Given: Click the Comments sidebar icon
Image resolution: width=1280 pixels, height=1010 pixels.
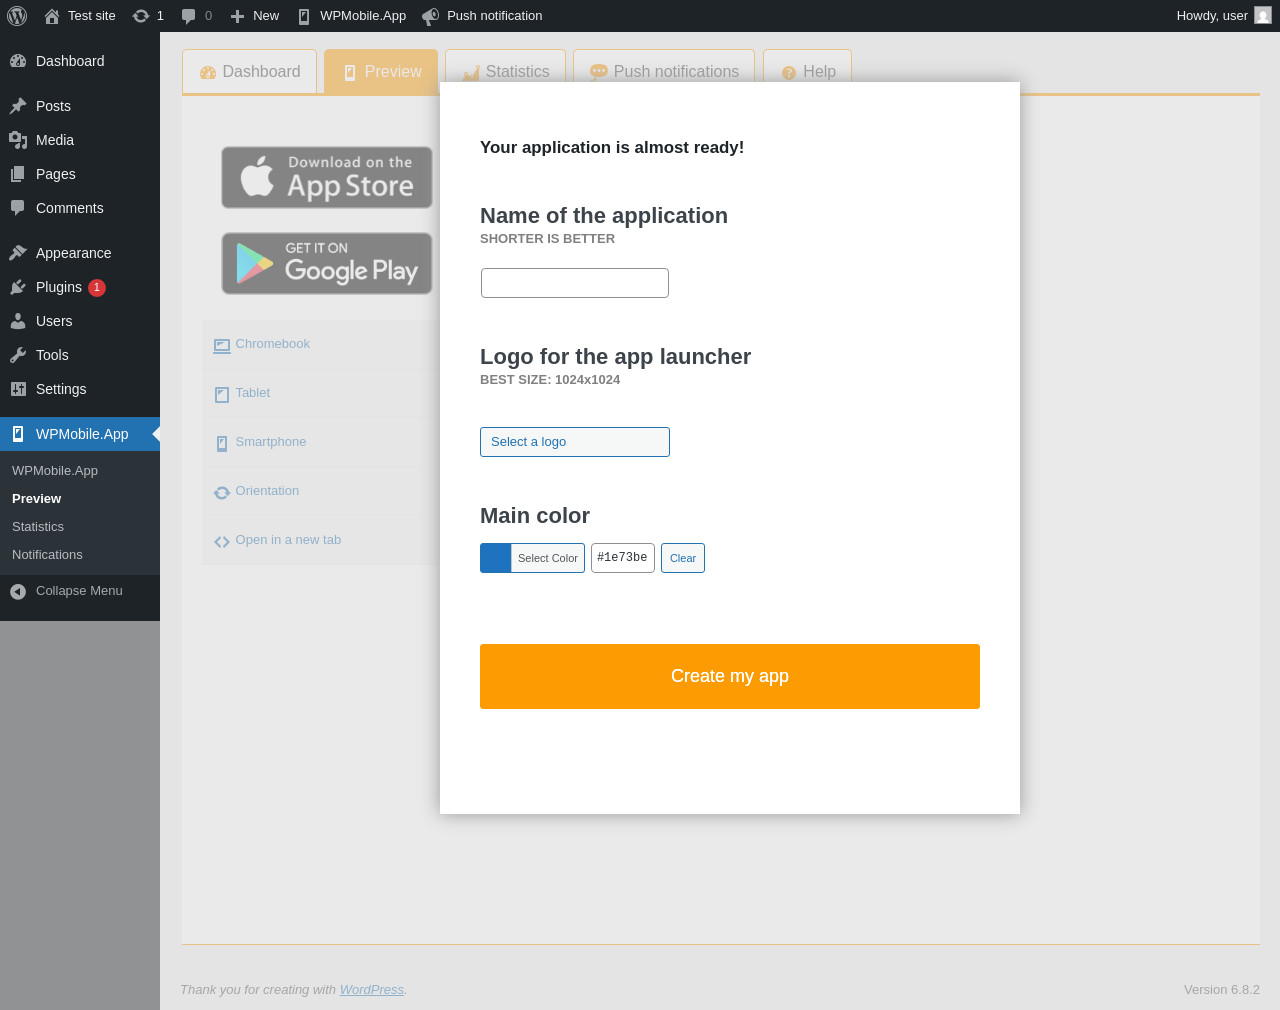Looking at the screenshot, I should point(18,208).
